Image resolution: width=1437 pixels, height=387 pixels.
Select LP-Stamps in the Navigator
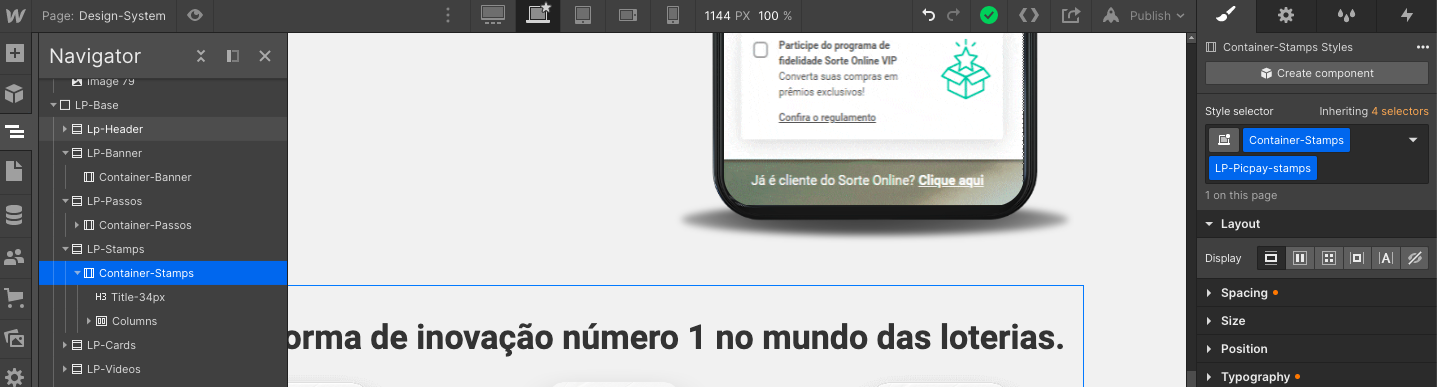click(x=115, y=249)
